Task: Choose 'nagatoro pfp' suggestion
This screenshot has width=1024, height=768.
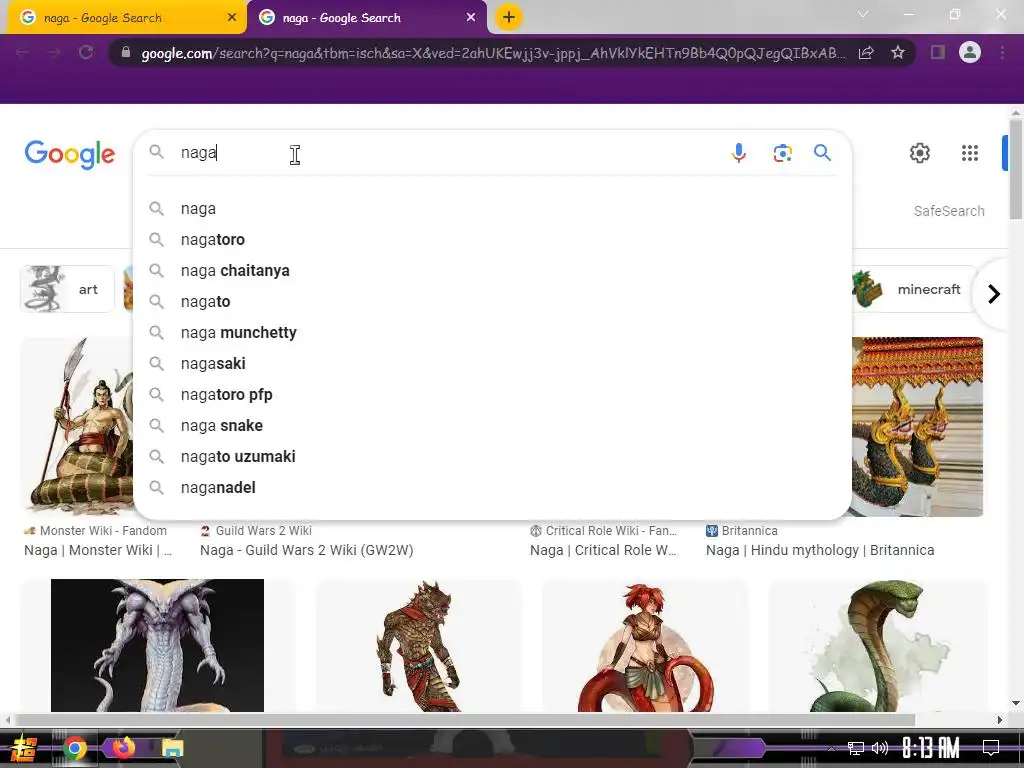Action: click(x=492, y=394)
